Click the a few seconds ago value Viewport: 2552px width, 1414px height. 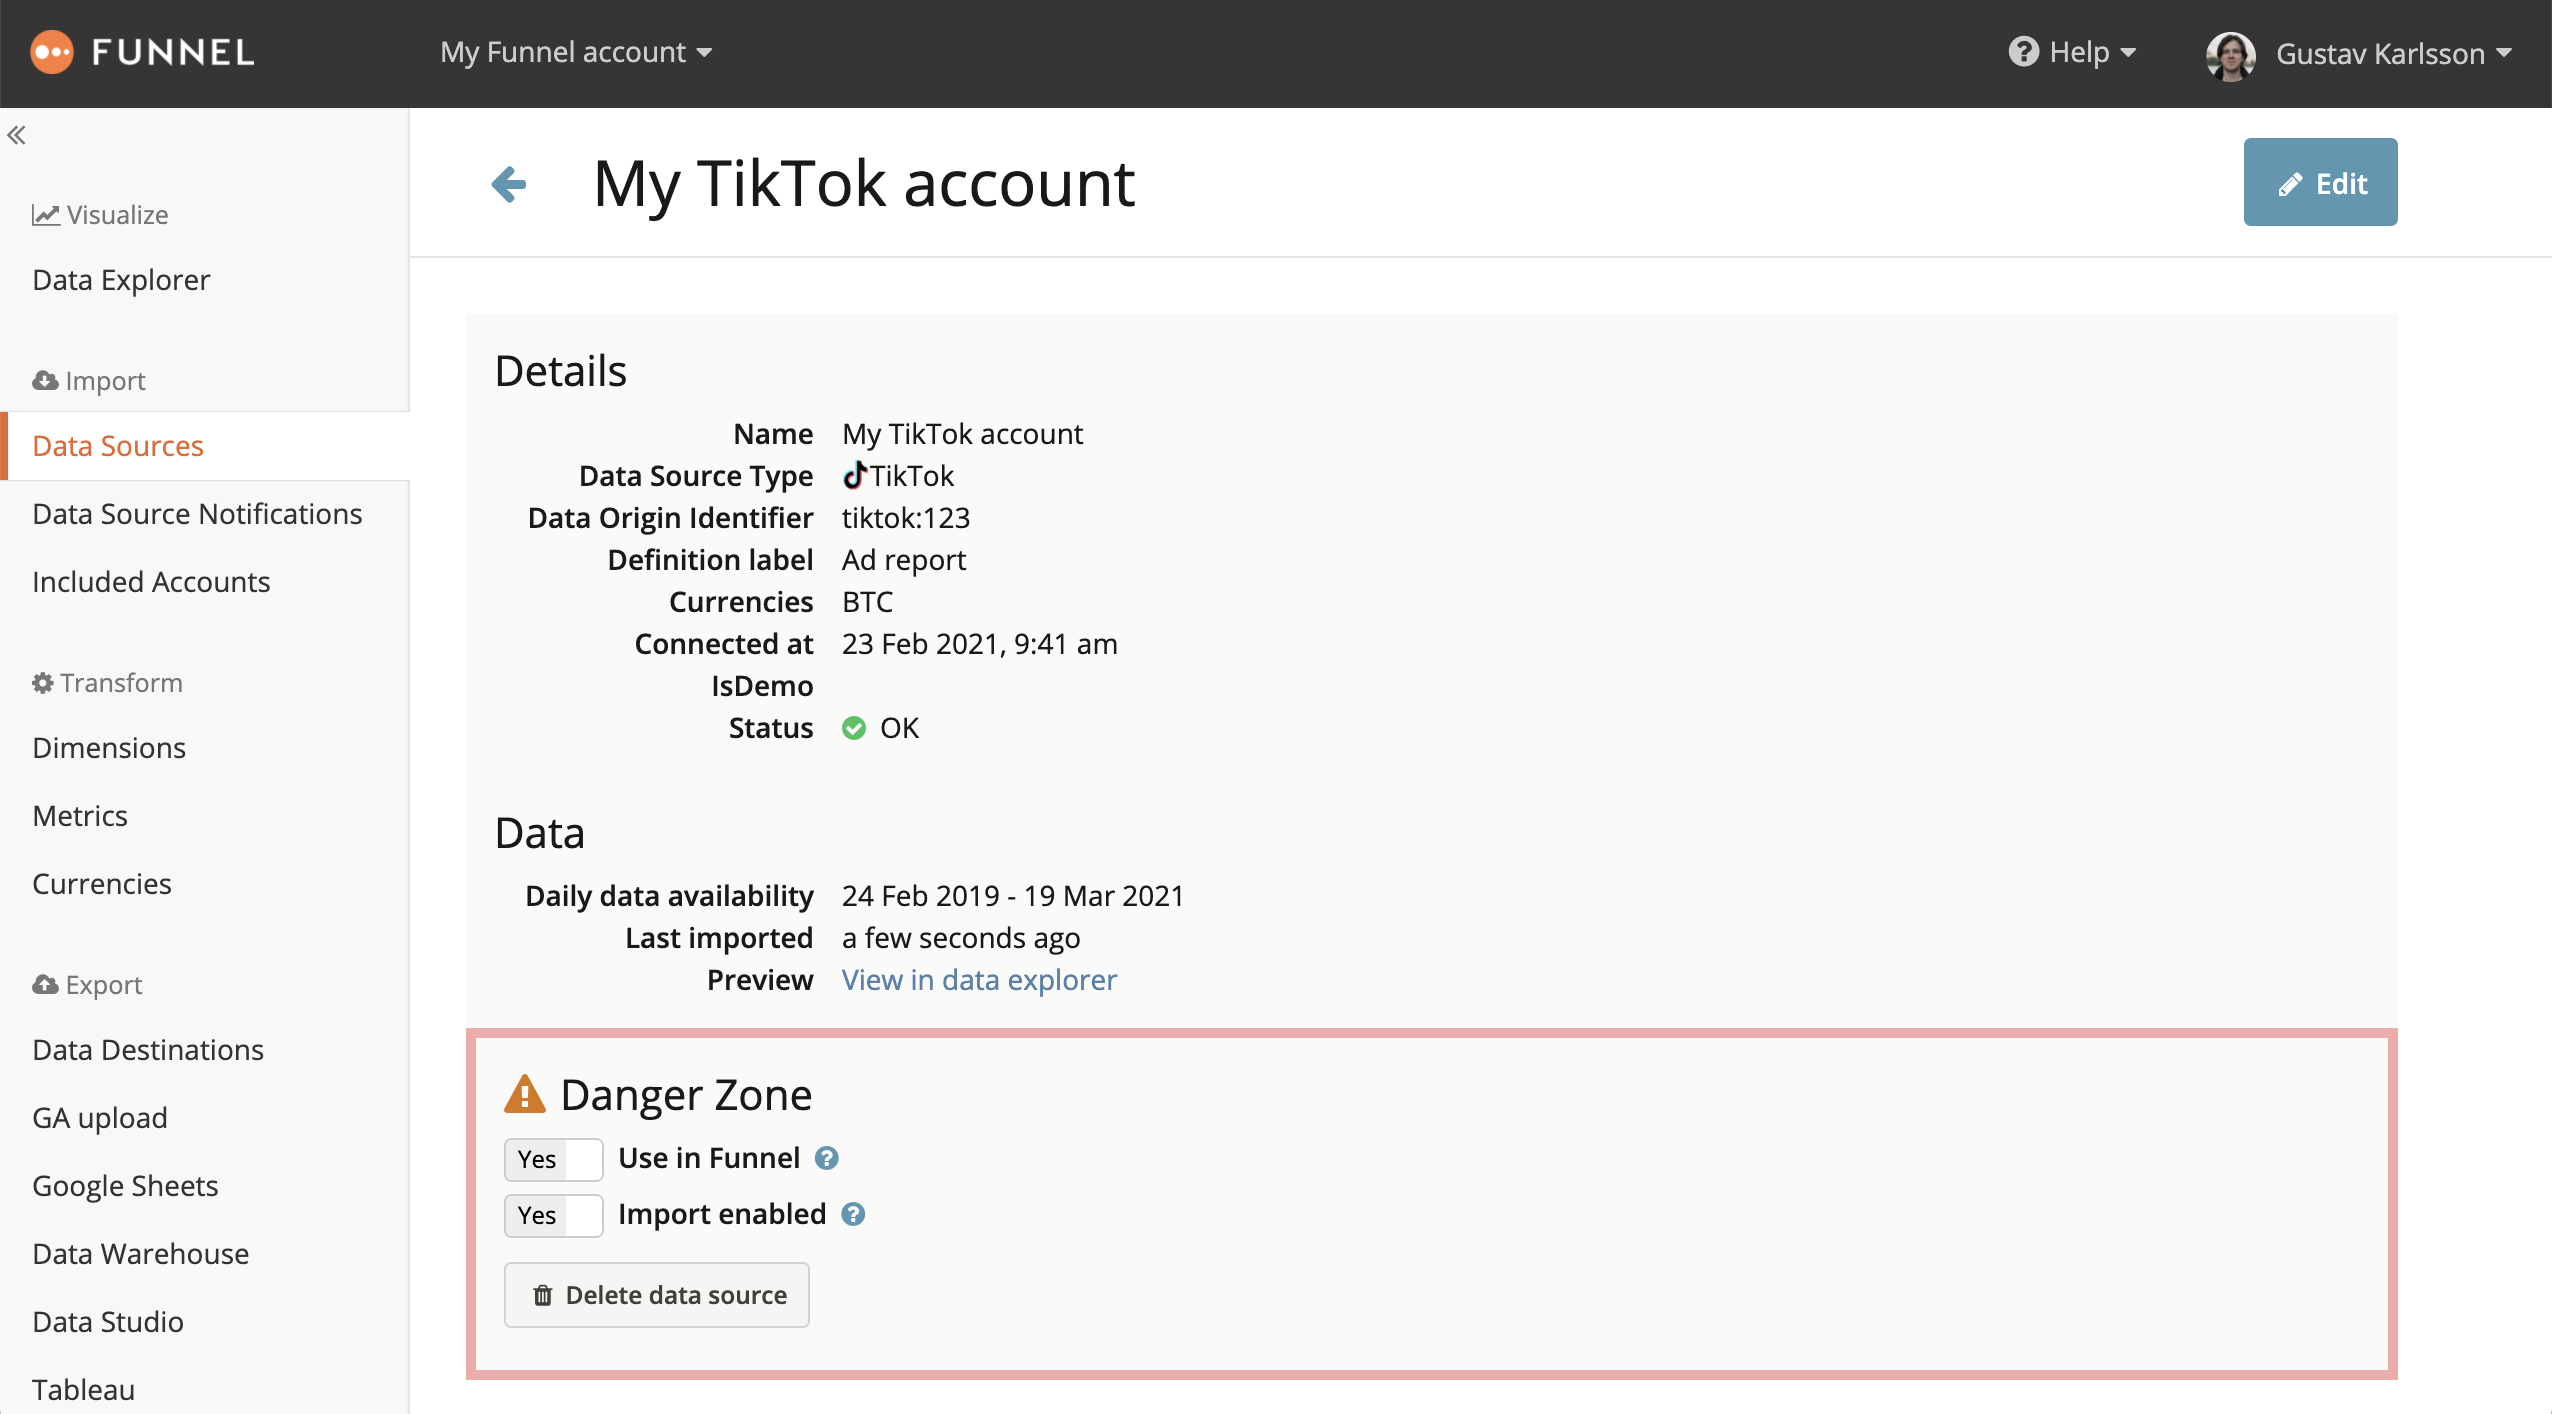tap(961, 938)
